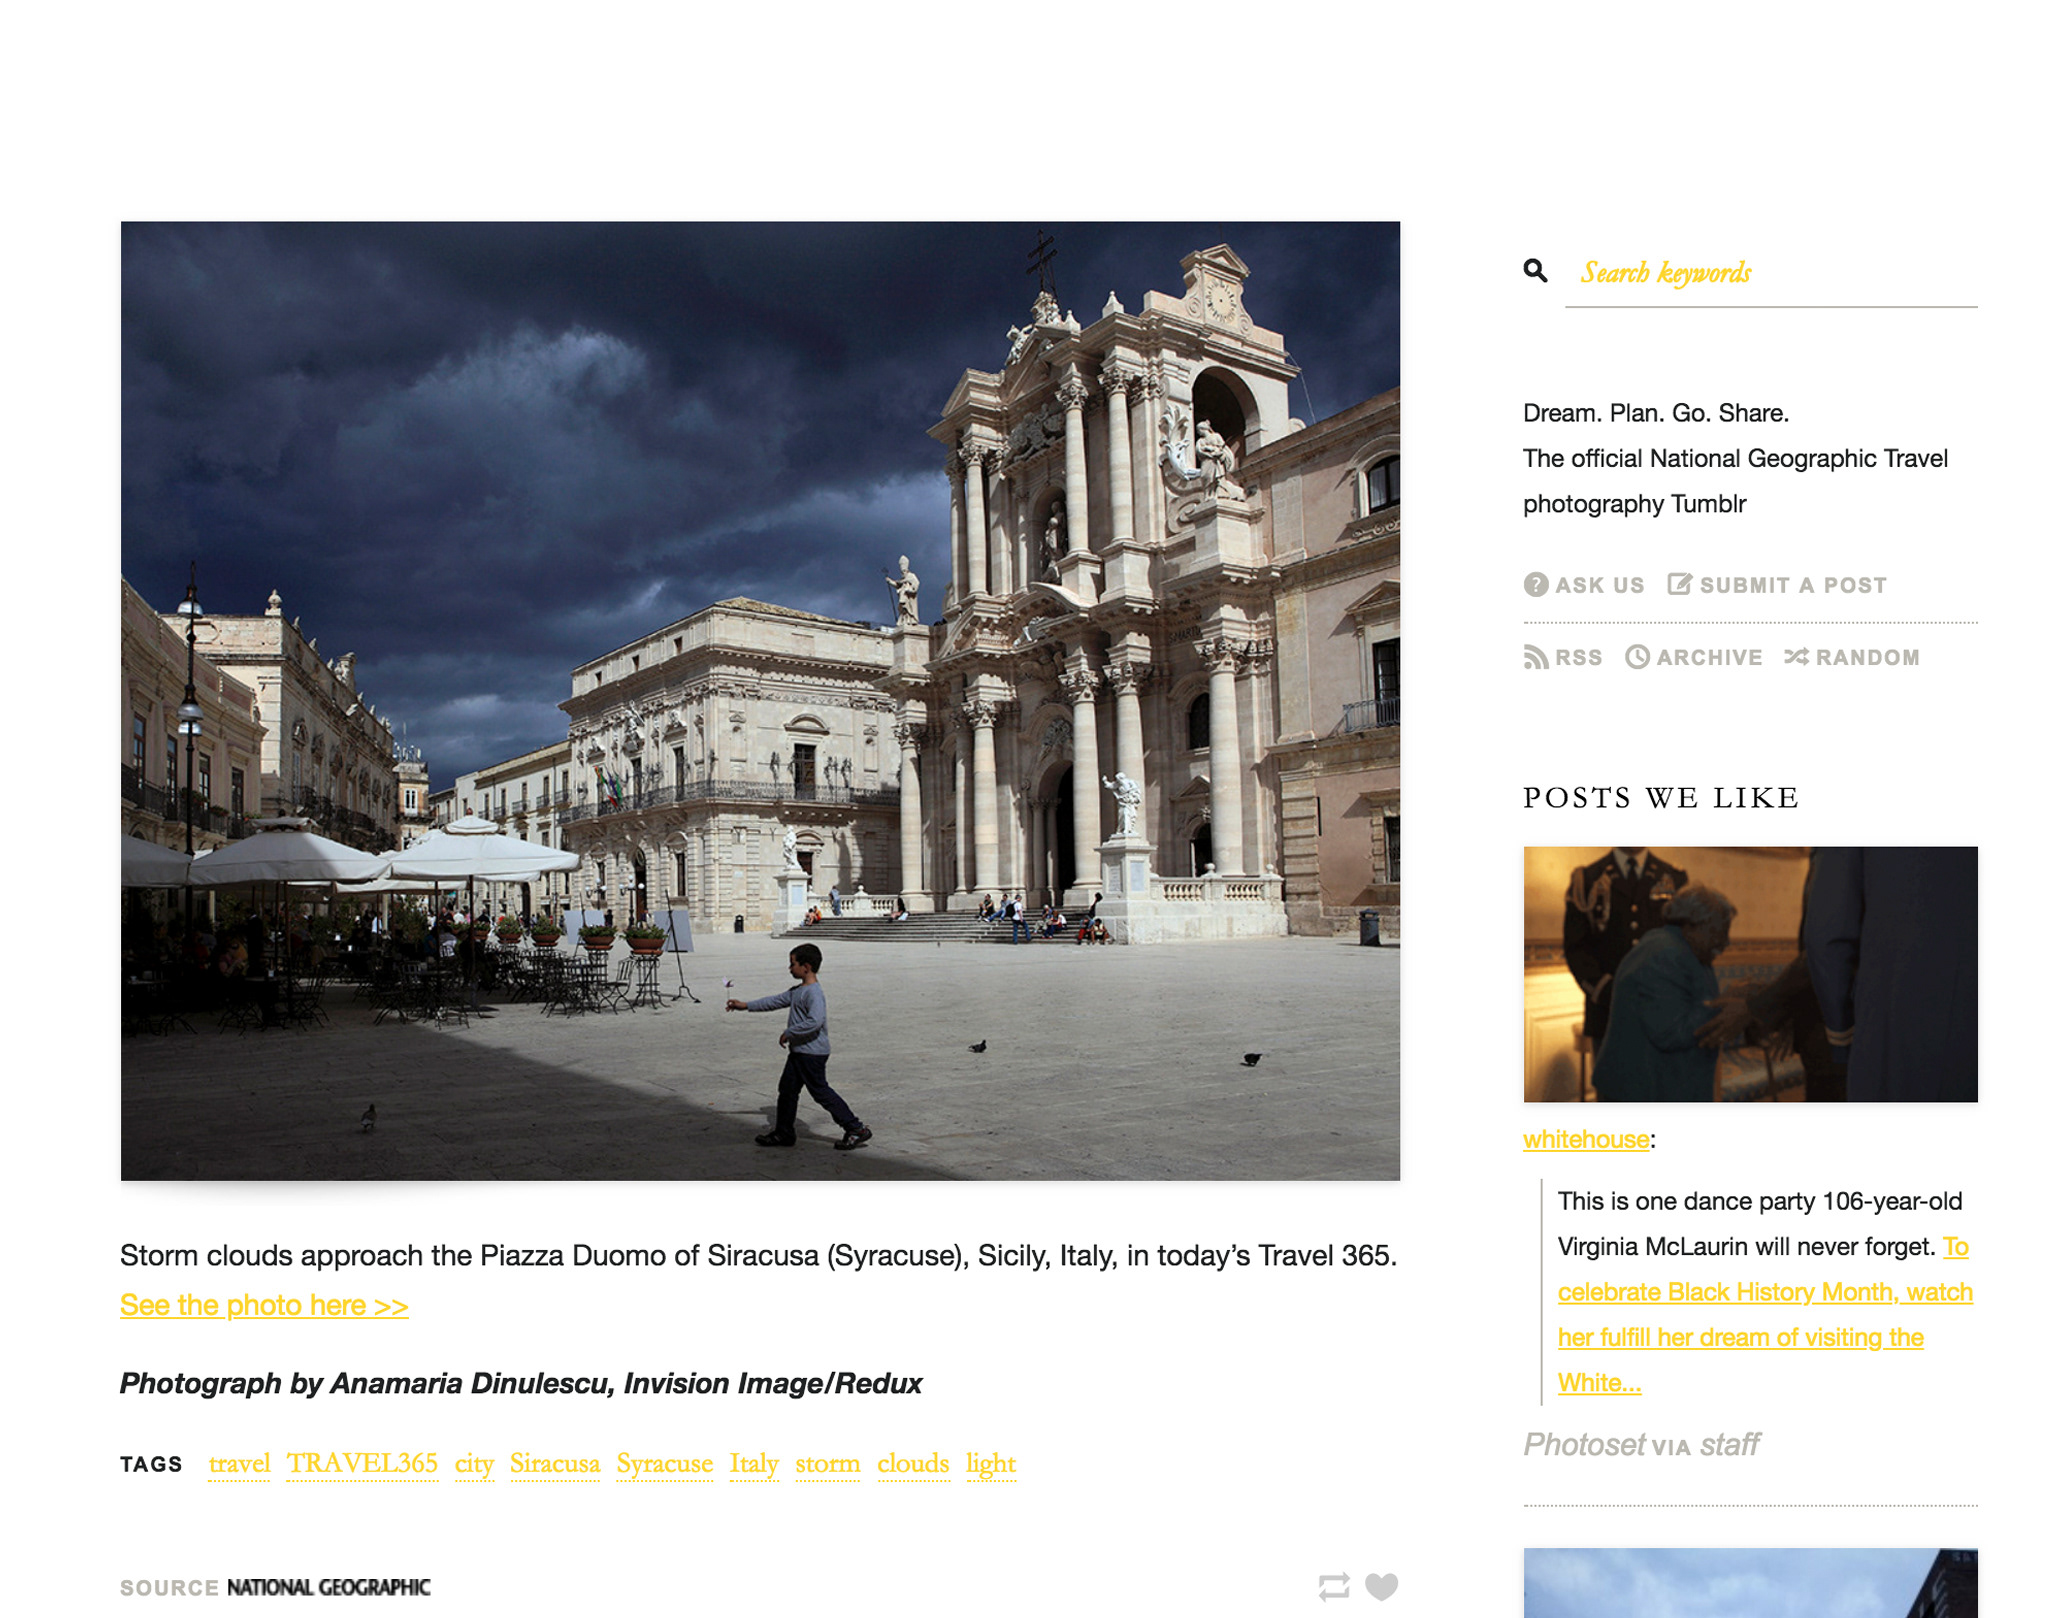Focus the Search keywords field
Viewport: 2069px width, 1618px height.
coord(1770,273)
